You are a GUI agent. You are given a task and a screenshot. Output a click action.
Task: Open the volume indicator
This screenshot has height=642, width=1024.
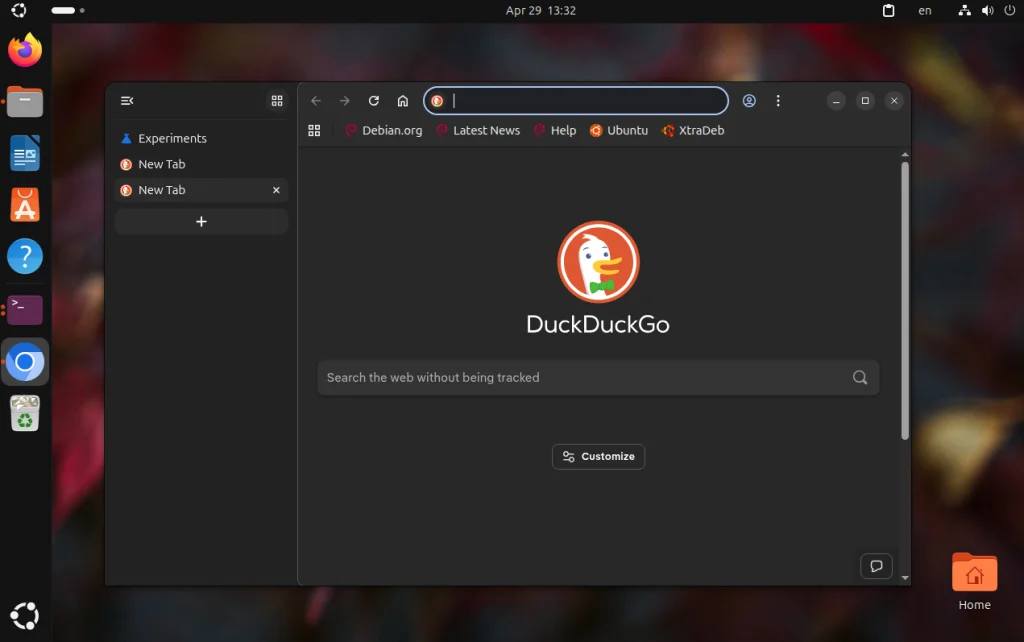point(987,10)
